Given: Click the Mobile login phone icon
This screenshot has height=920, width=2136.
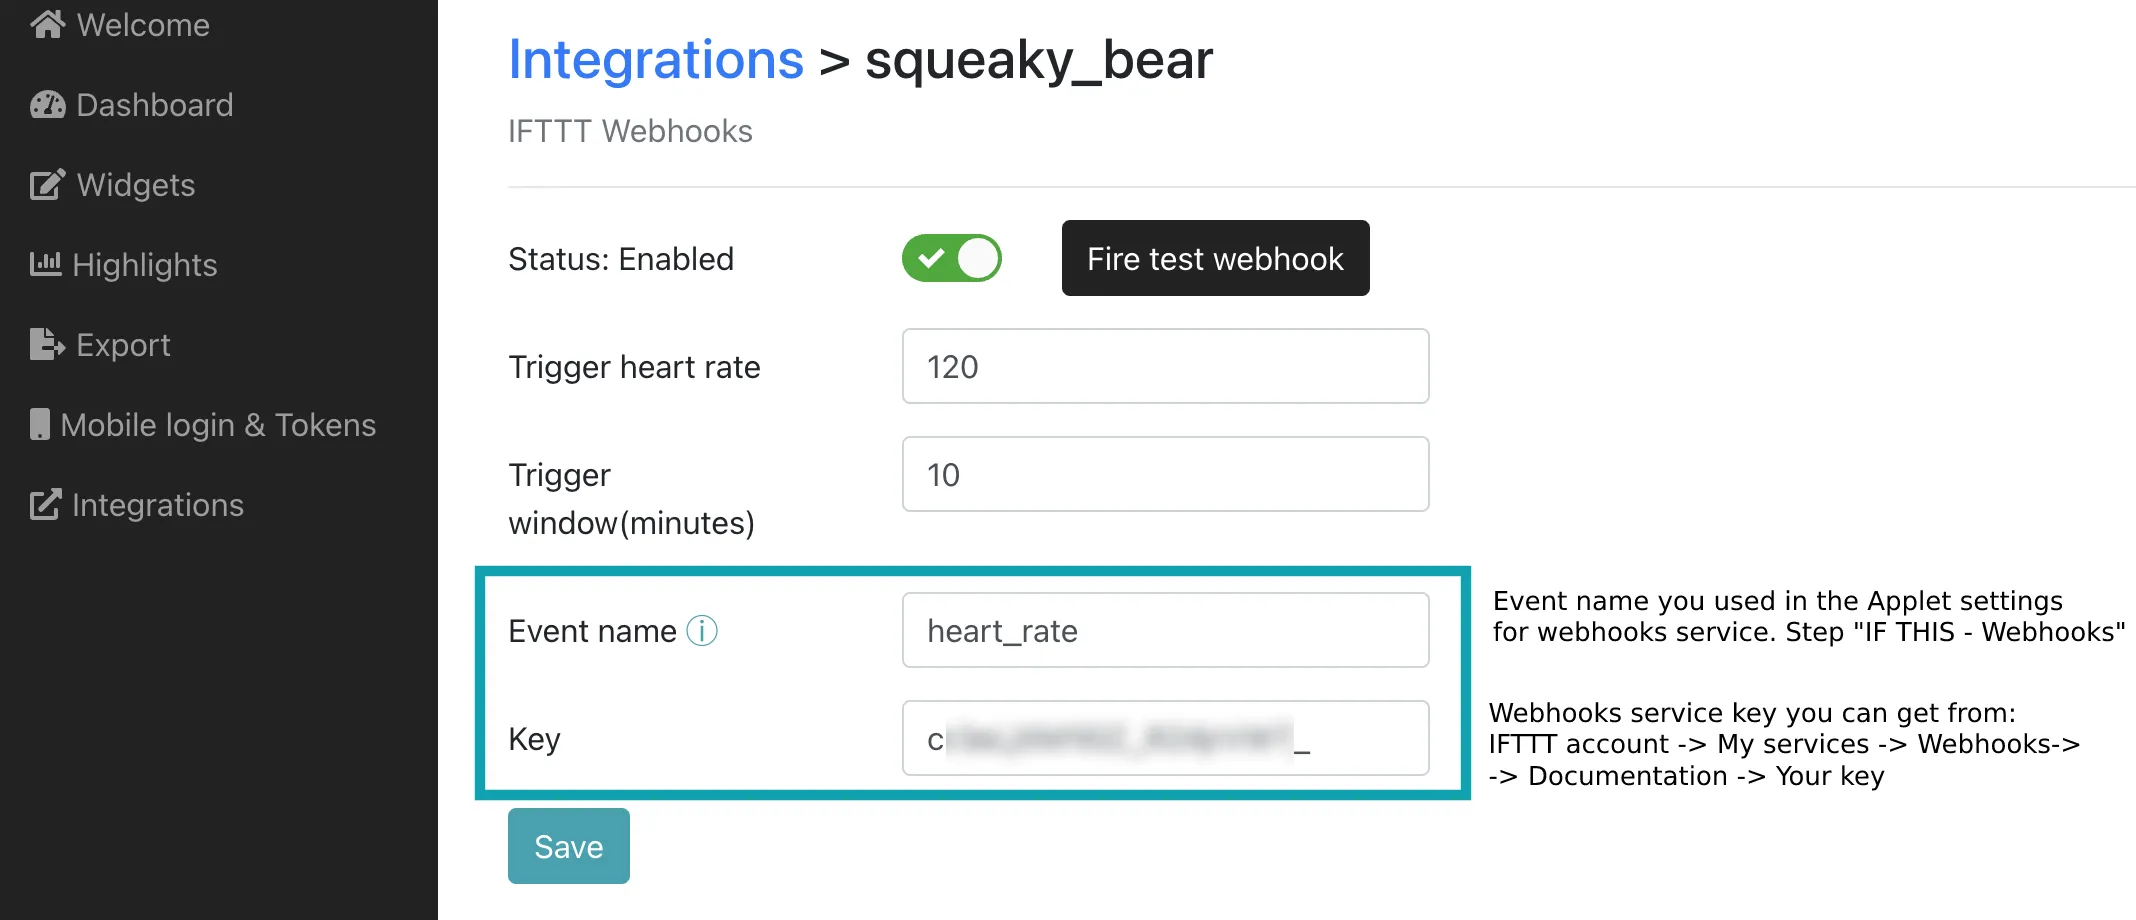Looking at the screenshot, I should pos(39,424).
